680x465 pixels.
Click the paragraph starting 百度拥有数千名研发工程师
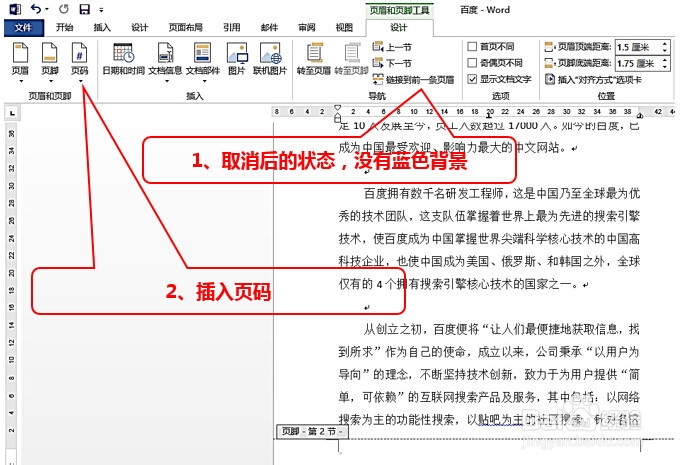pyautogui.click(x=489, y=239)
